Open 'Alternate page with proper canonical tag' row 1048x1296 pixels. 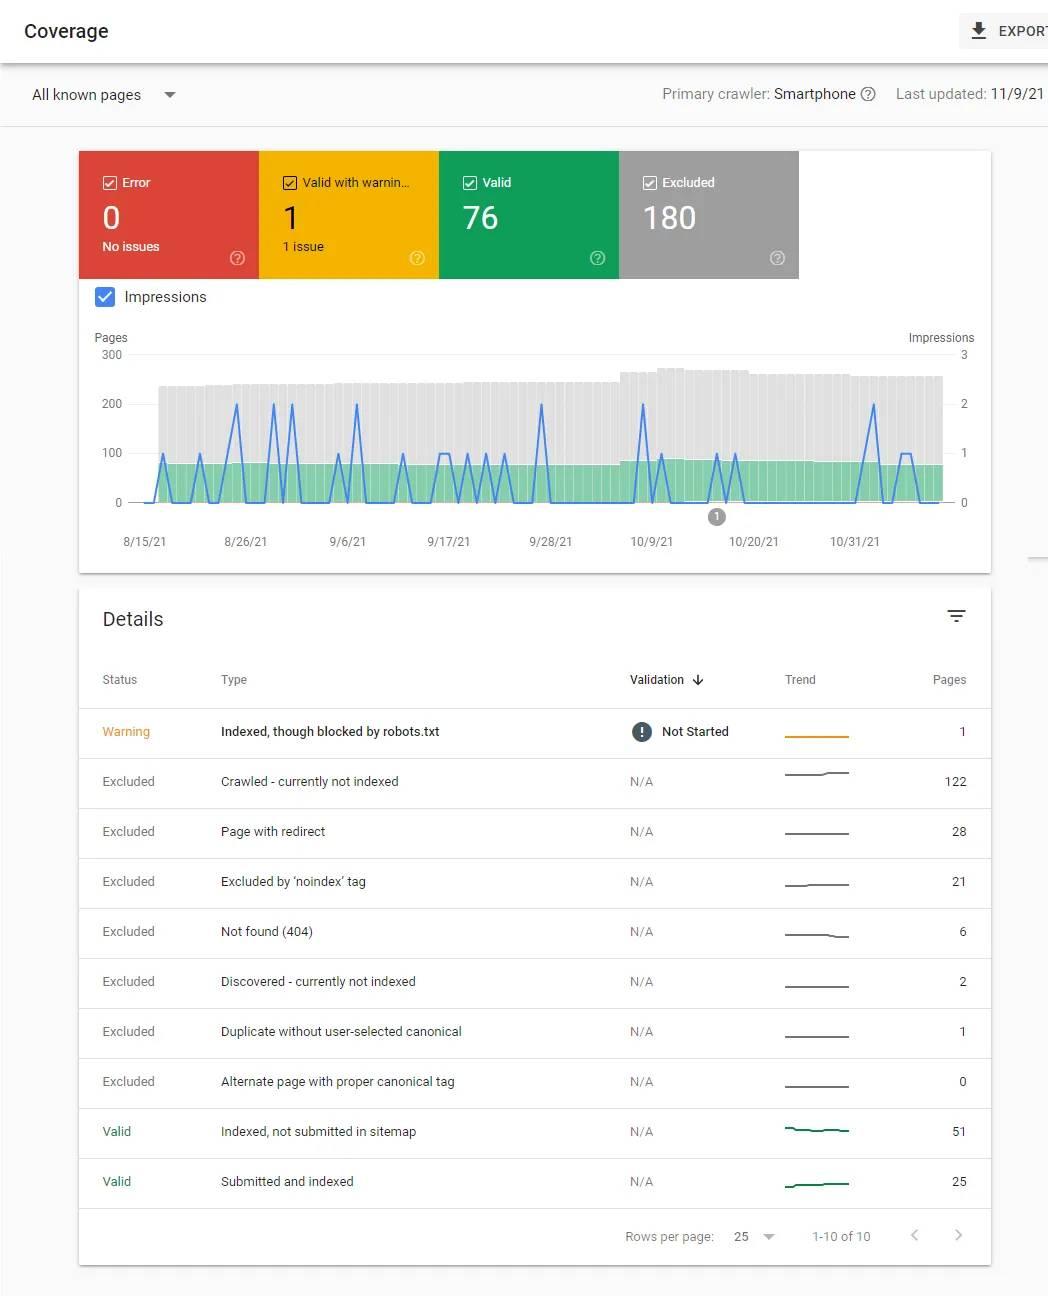pyautogui.click(x=535, y=1083)
